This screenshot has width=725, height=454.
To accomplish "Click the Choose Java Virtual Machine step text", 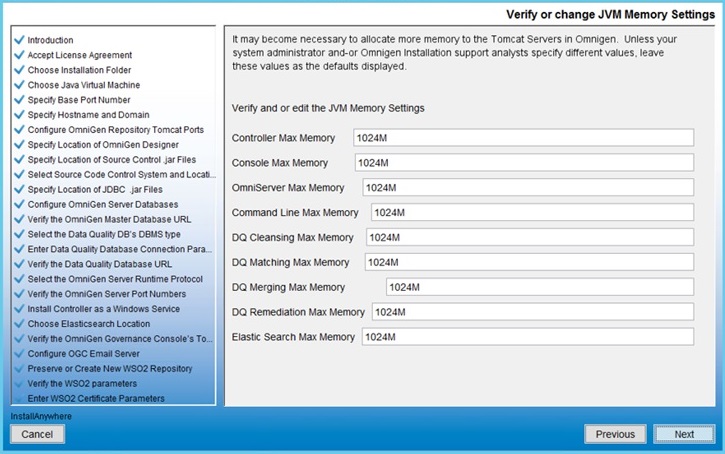I will click(84, 85).
